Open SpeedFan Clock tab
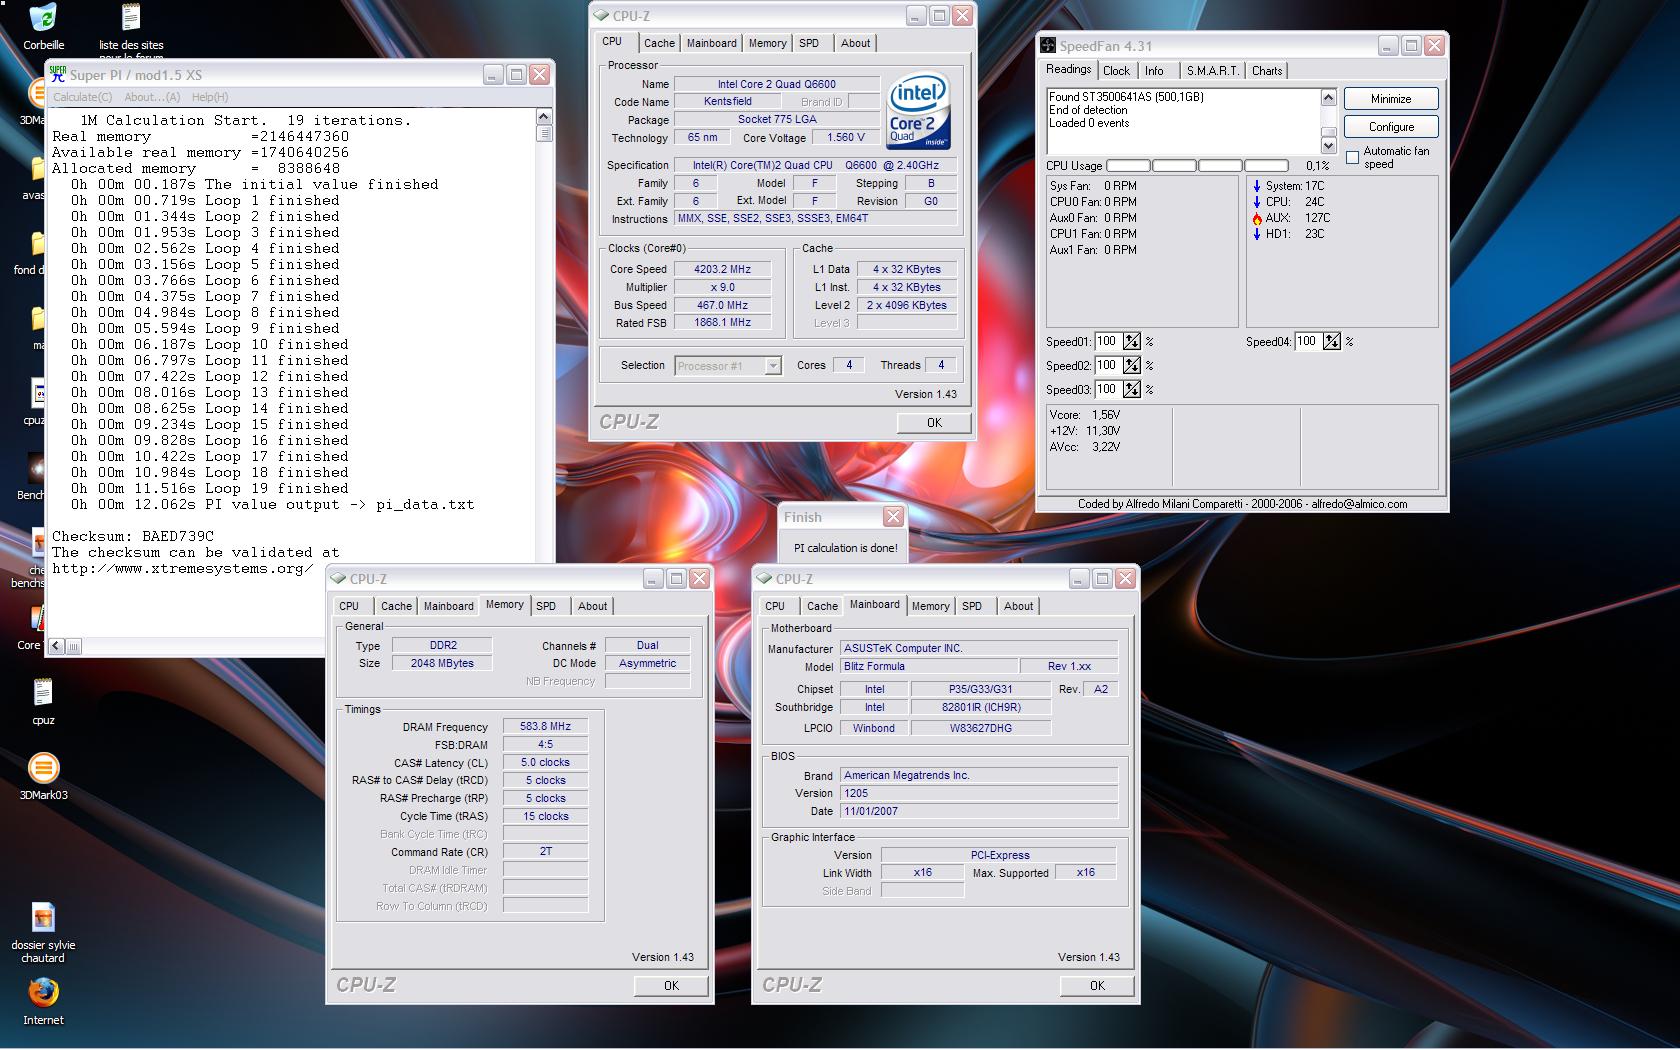 pos(1116,71)
